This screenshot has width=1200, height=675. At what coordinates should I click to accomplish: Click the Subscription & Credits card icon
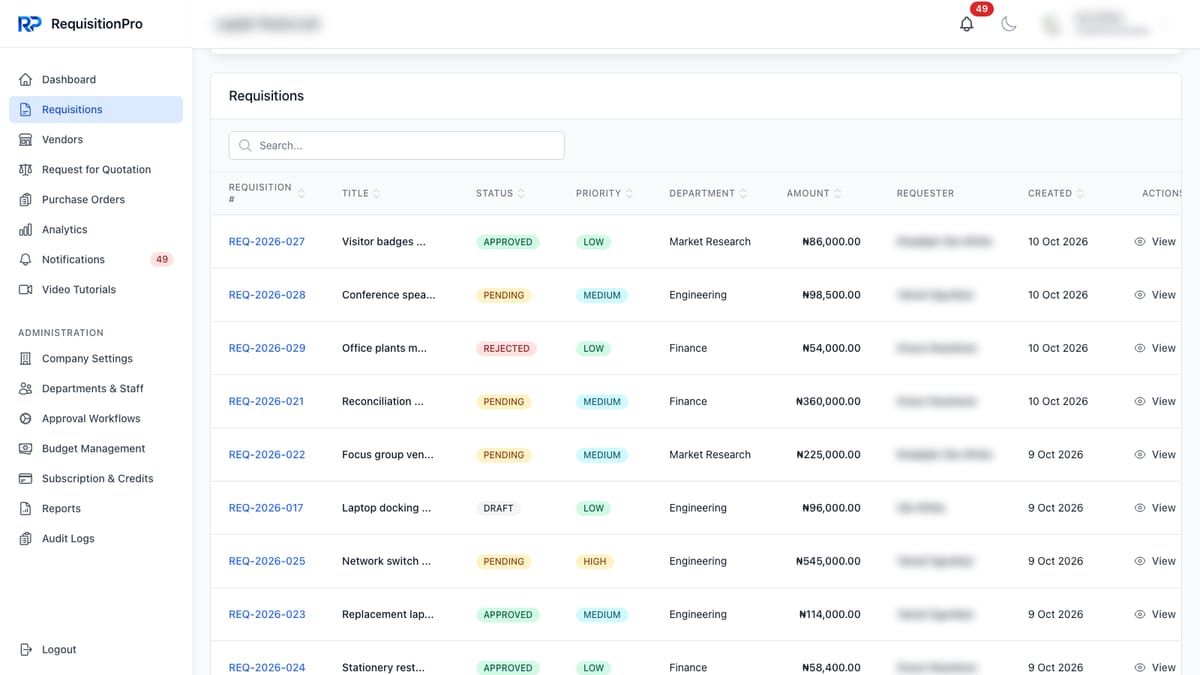point(26,479)
